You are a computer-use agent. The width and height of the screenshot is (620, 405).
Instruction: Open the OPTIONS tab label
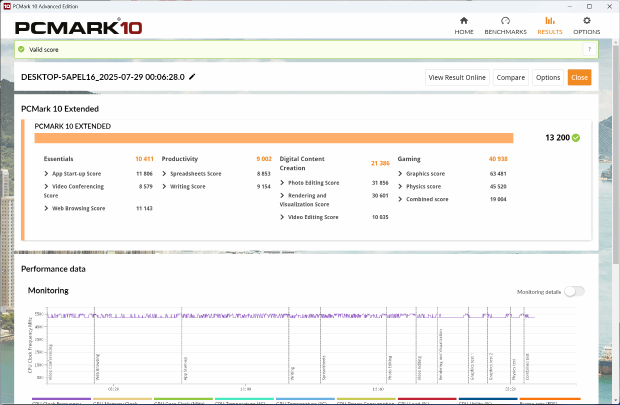point(587,32)
